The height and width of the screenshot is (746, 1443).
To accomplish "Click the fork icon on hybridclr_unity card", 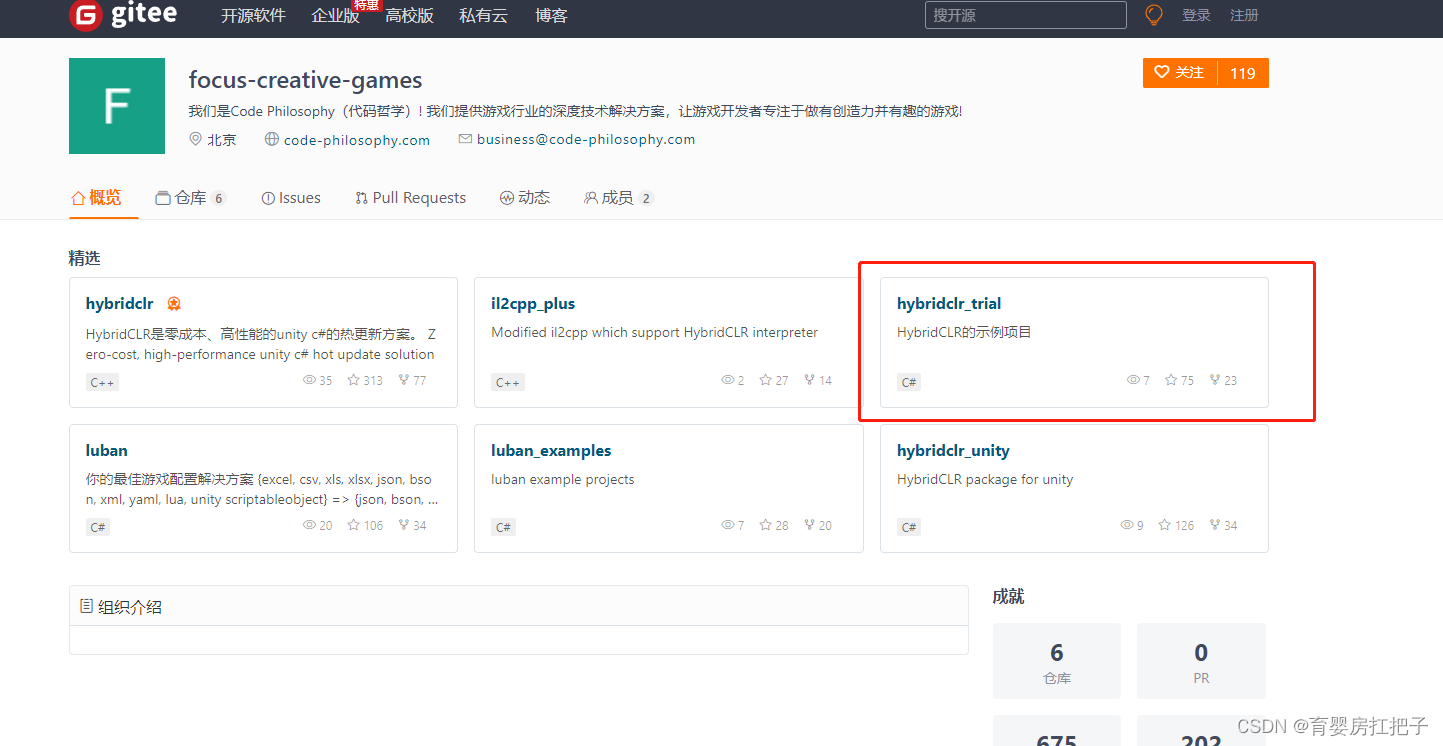I will coord(1215,525).
